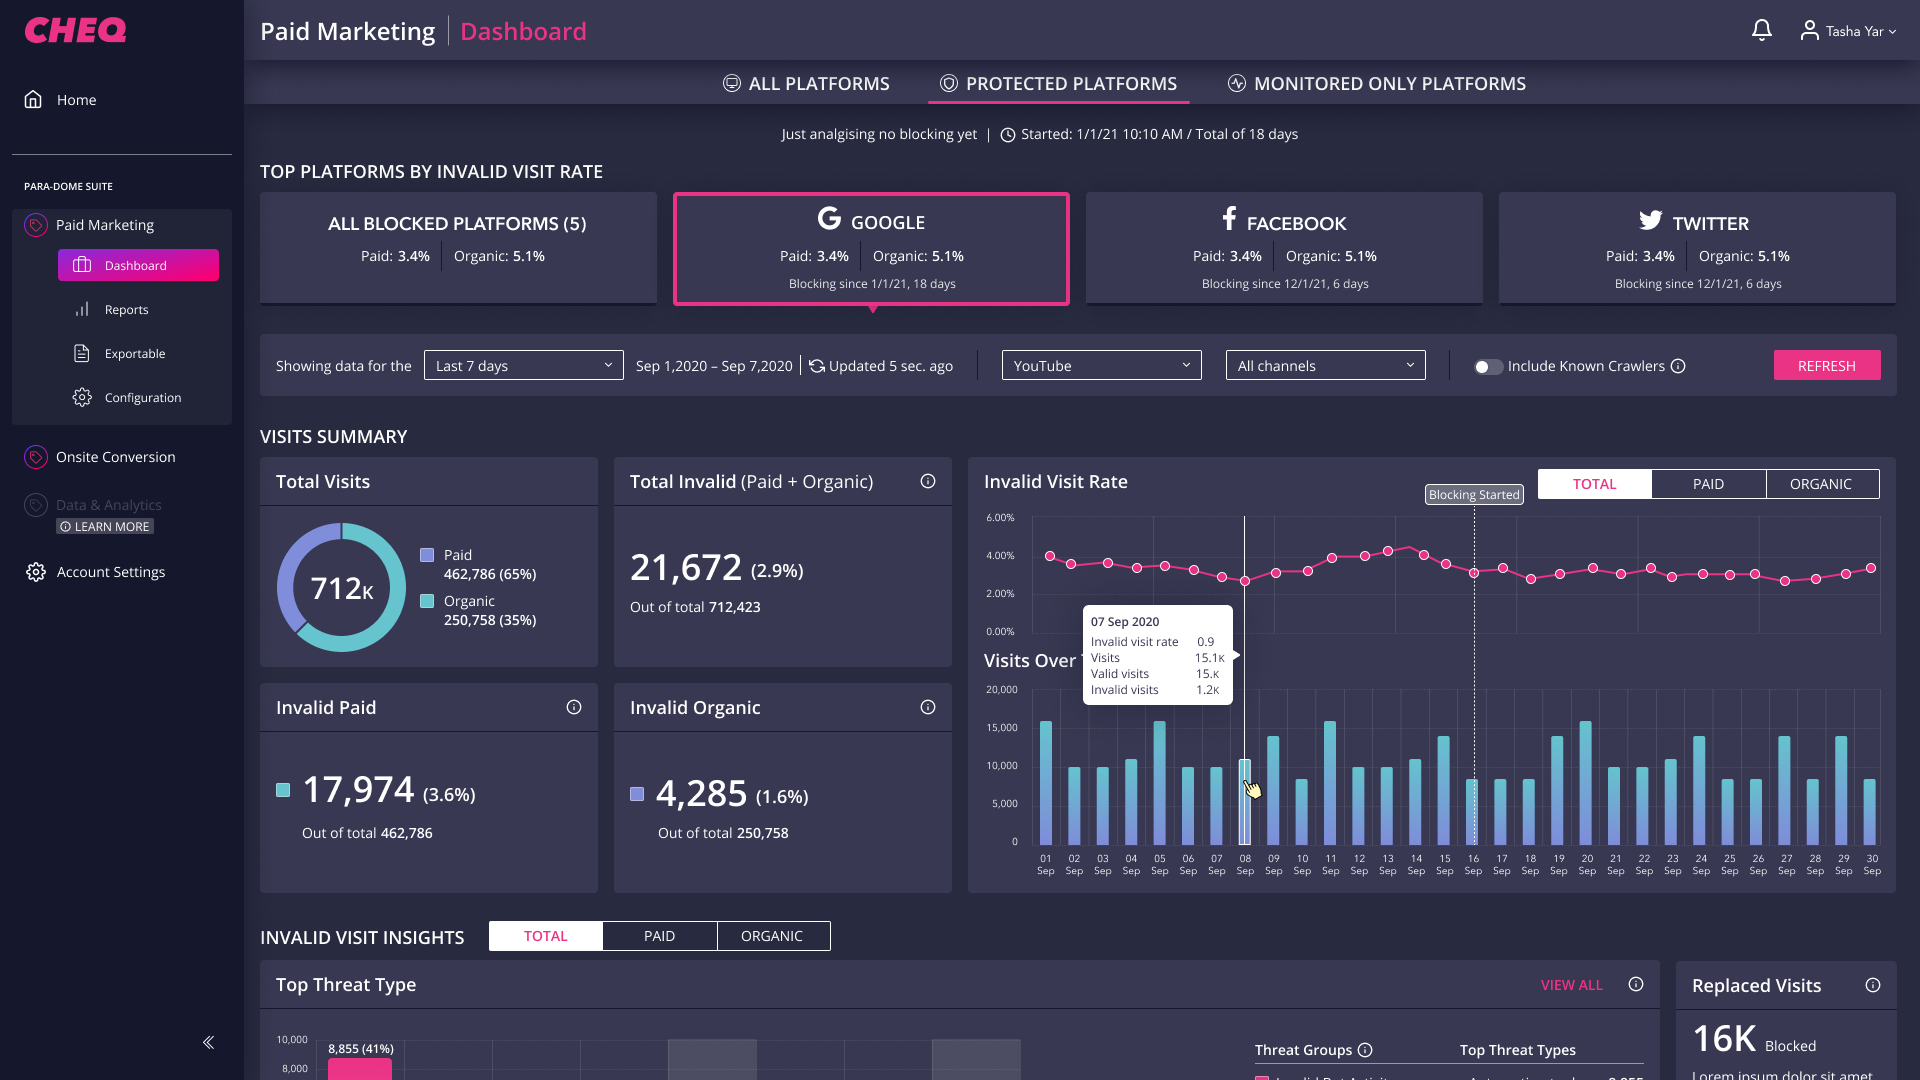Select PAID in Invalid Visit Insights
This screenshot has height=1080, width=1920.
[660, 936]
